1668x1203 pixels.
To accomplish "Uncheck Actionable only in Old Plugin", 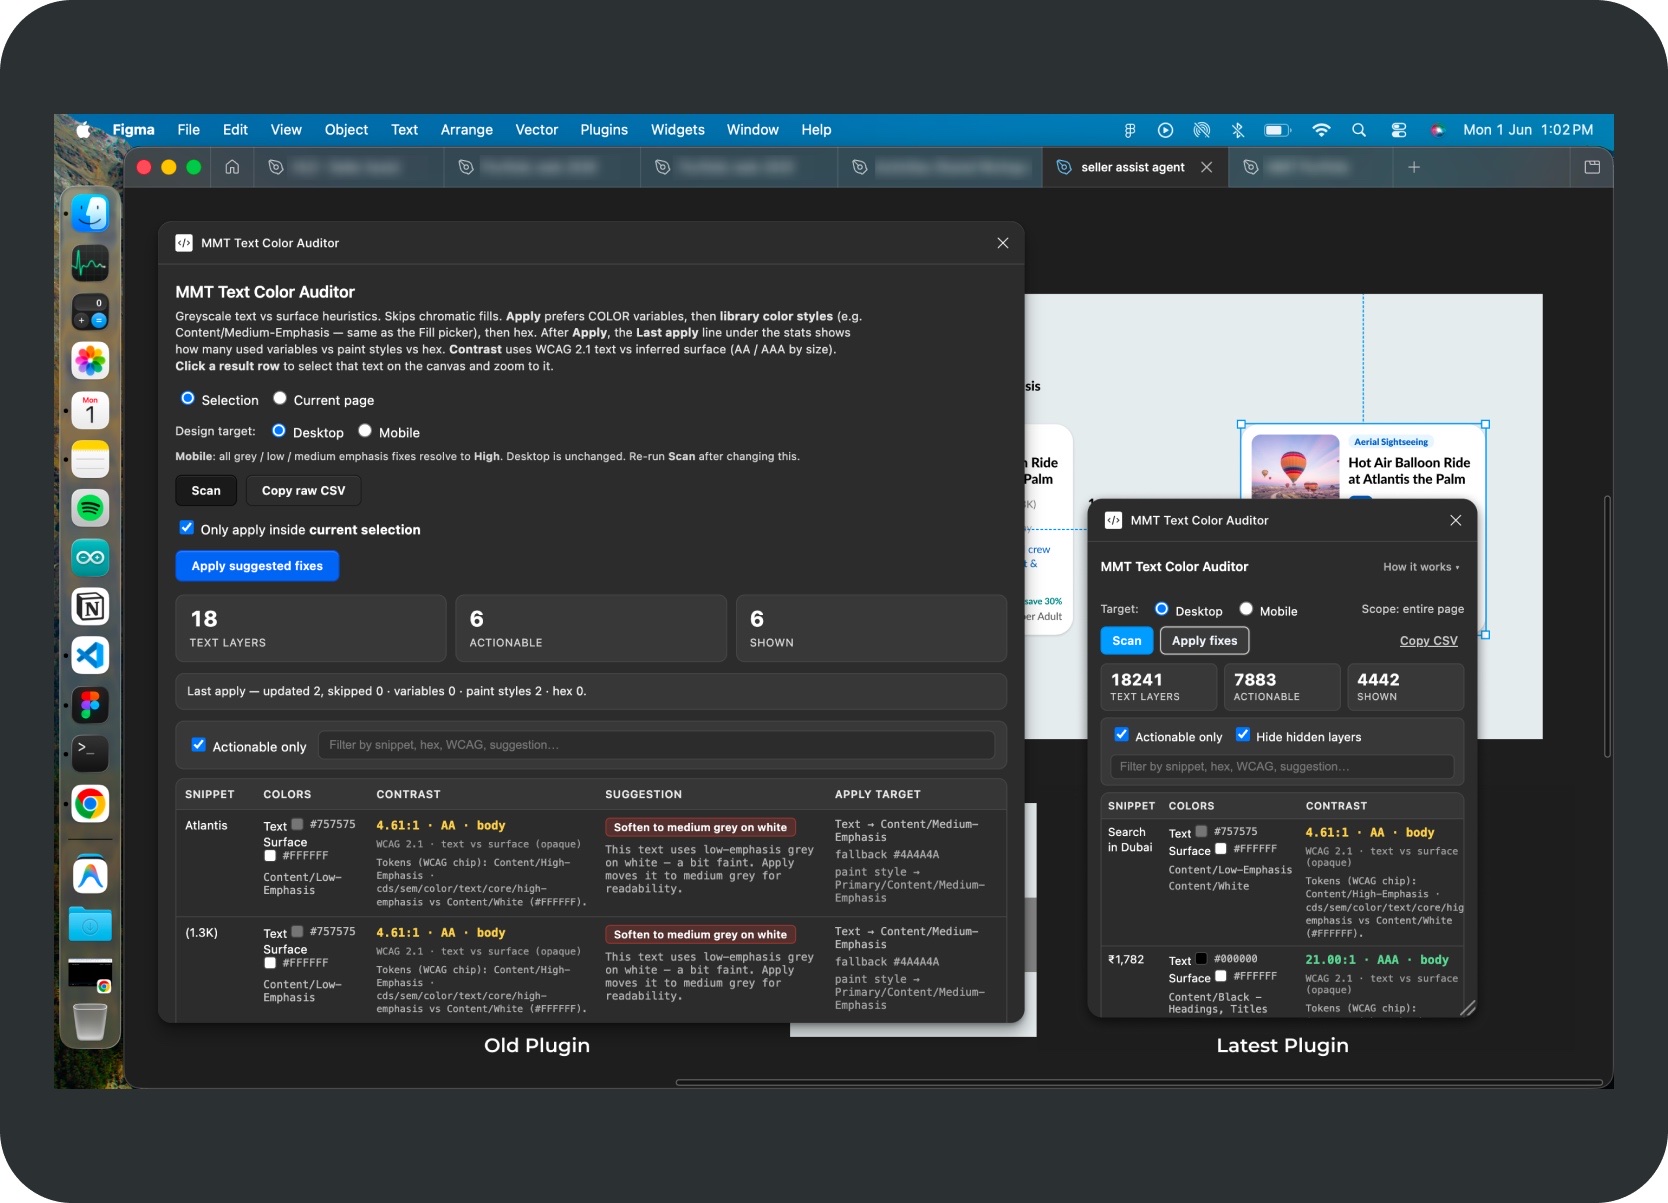I will (198, 745).
